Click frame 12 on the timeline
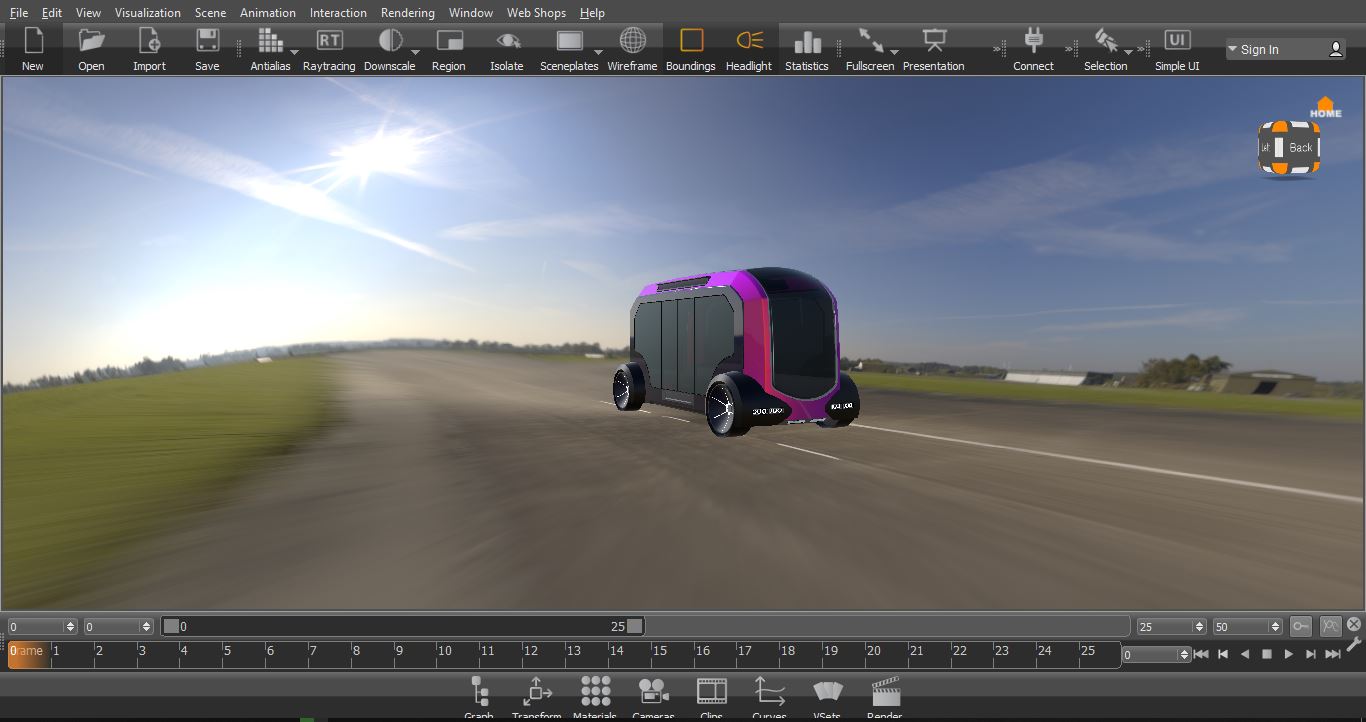 click(531, 653)
